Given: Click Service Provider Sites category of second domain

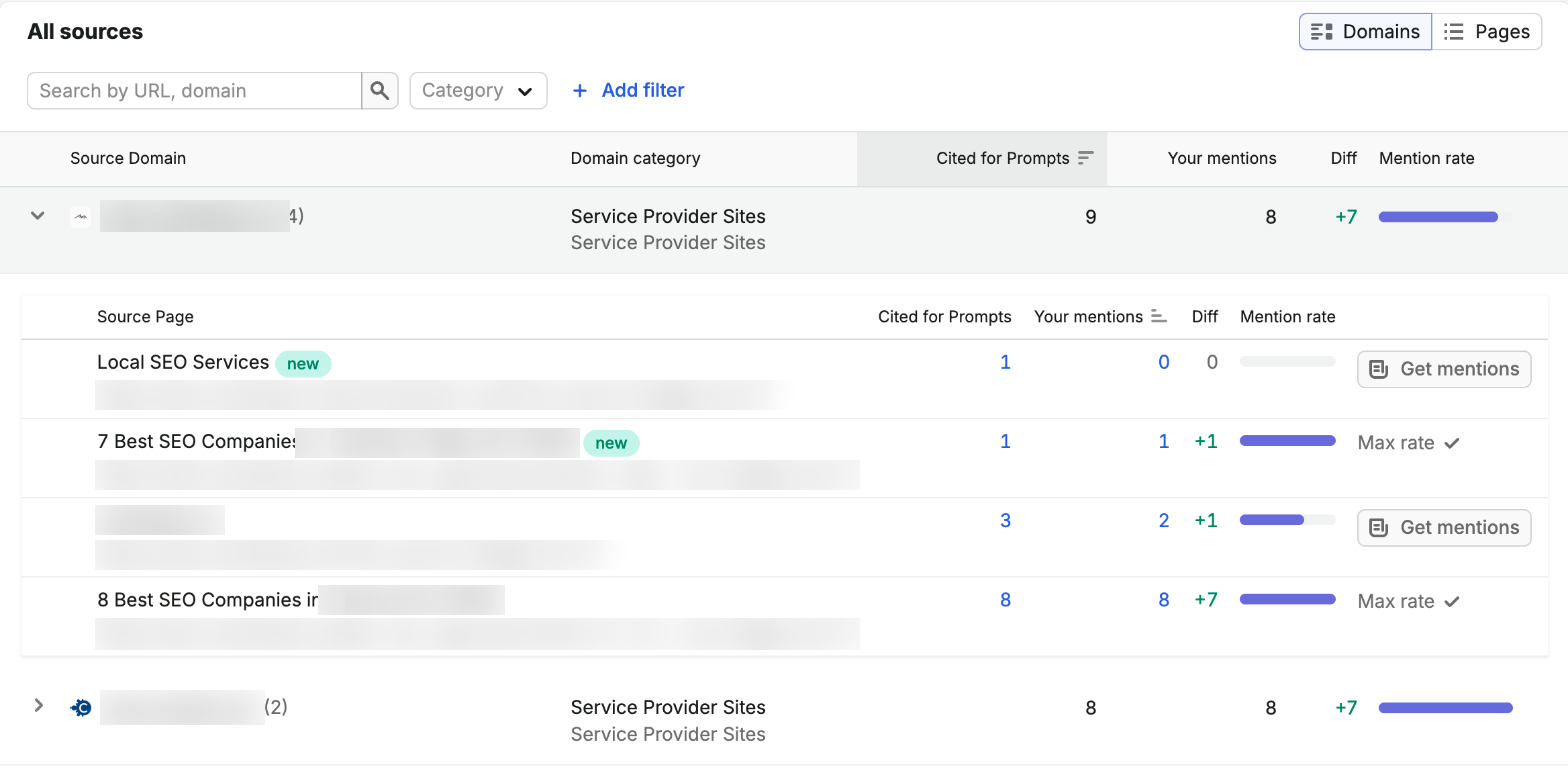Looking at the screenshot, I should (668, 707).
